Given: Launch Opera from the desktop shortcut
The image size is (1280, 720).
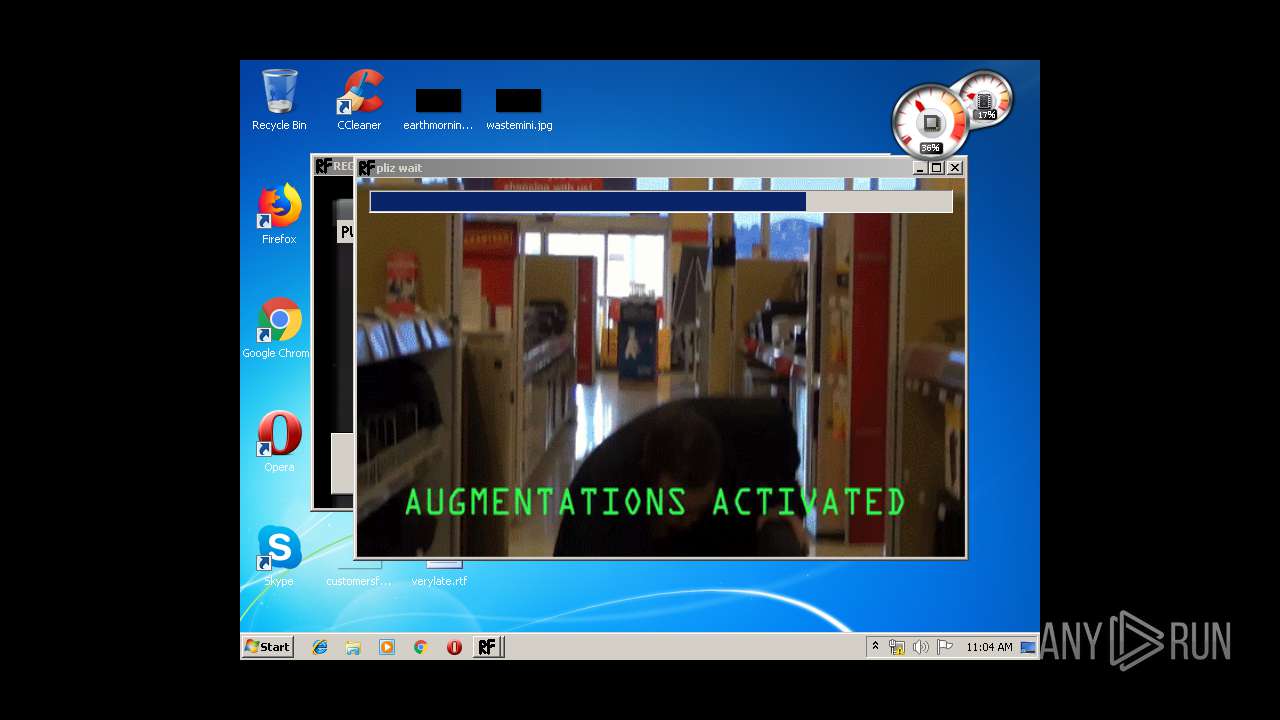Looking at the screenshot, I should [x=279, y=441].
